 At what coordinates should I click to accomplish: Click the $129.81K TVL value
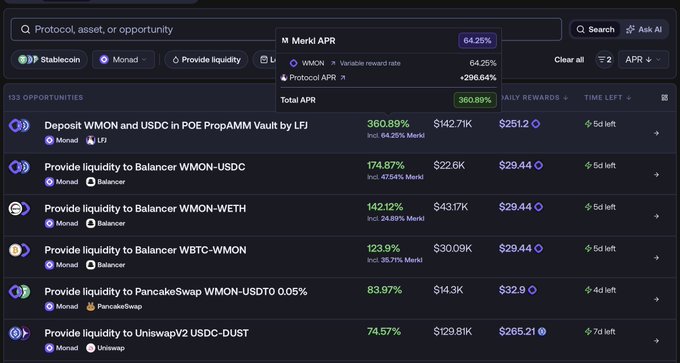point(453,331)
